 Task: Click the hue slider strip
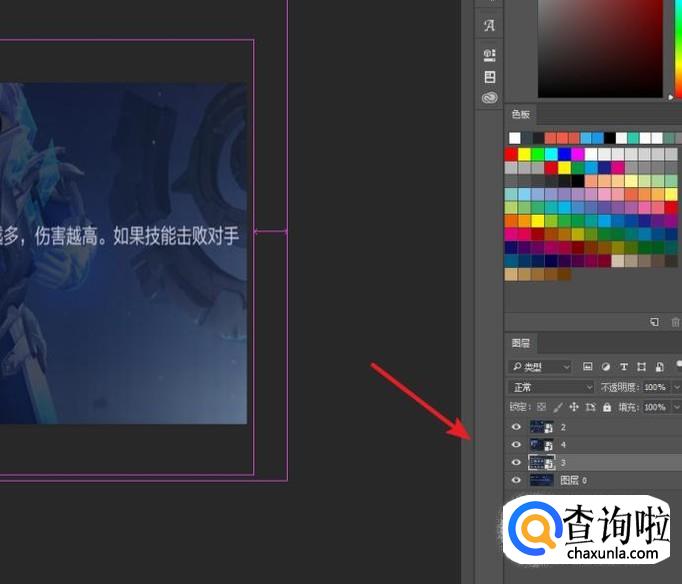pos(678,48)
